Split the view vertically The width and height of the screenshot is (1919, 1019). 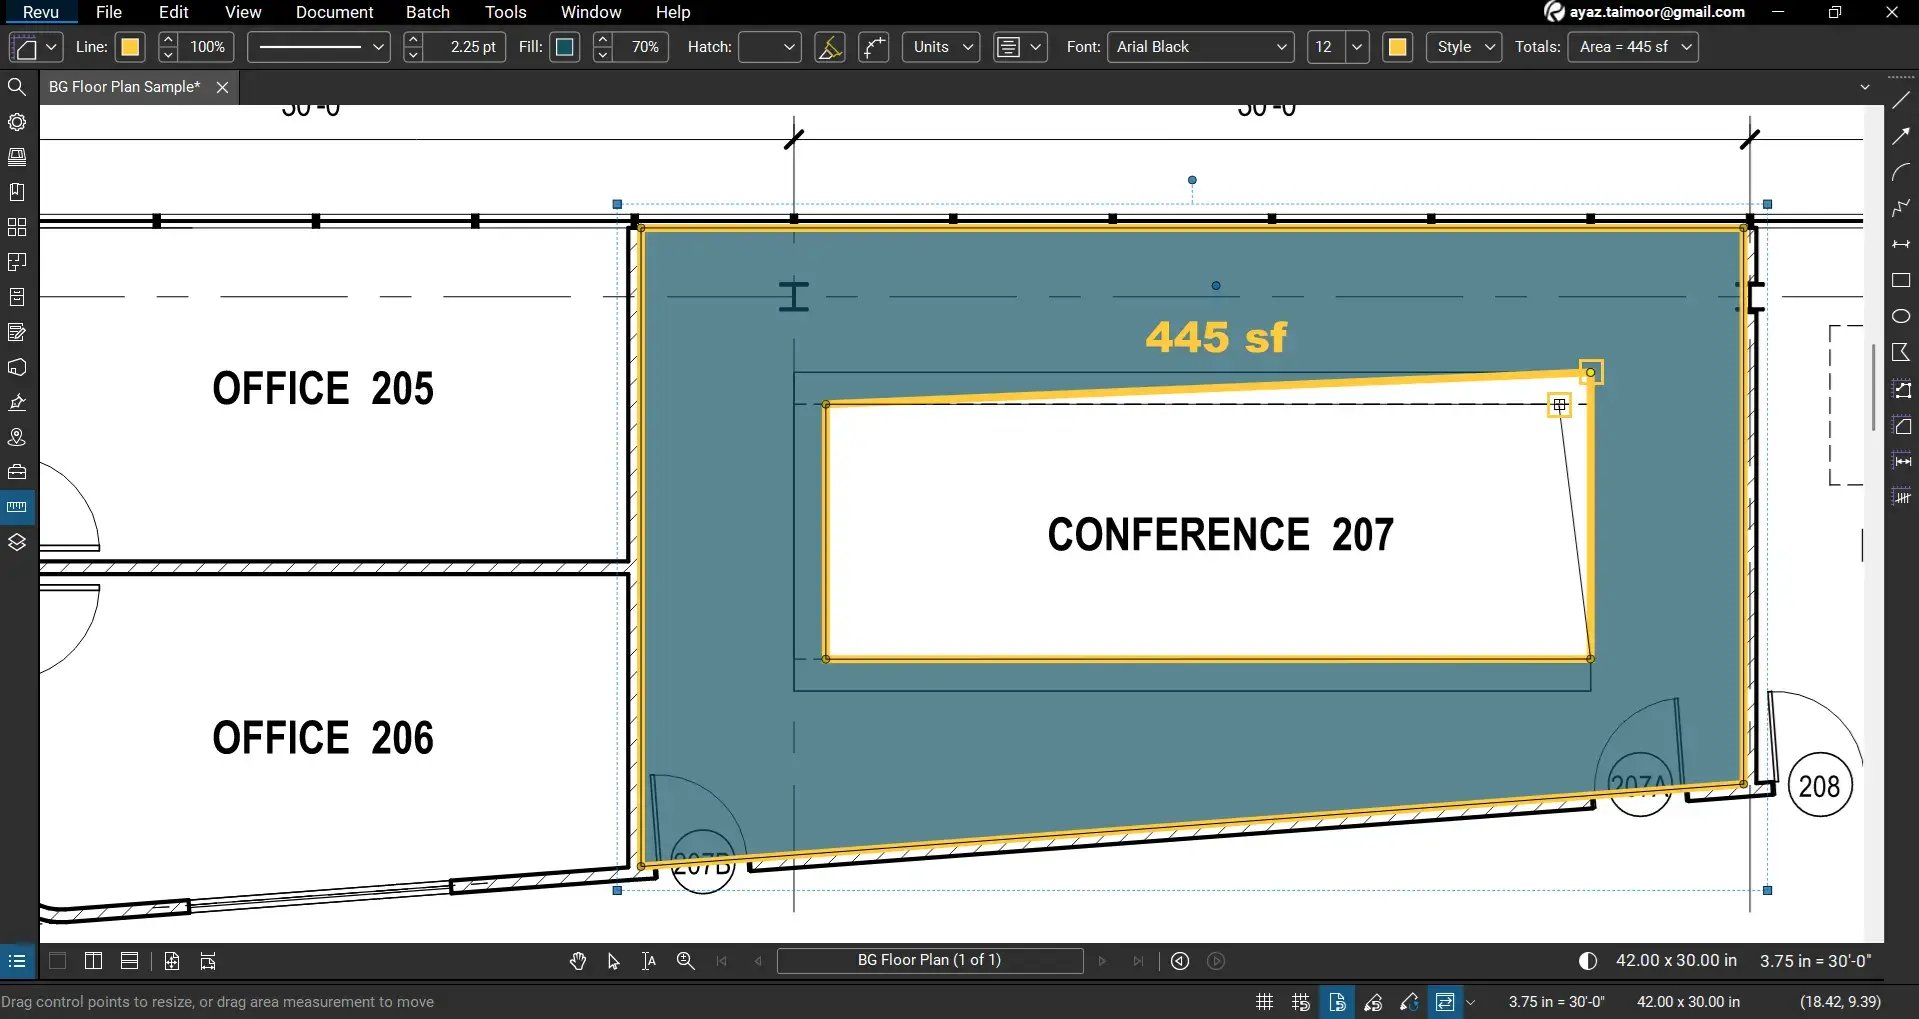(93, 961)
